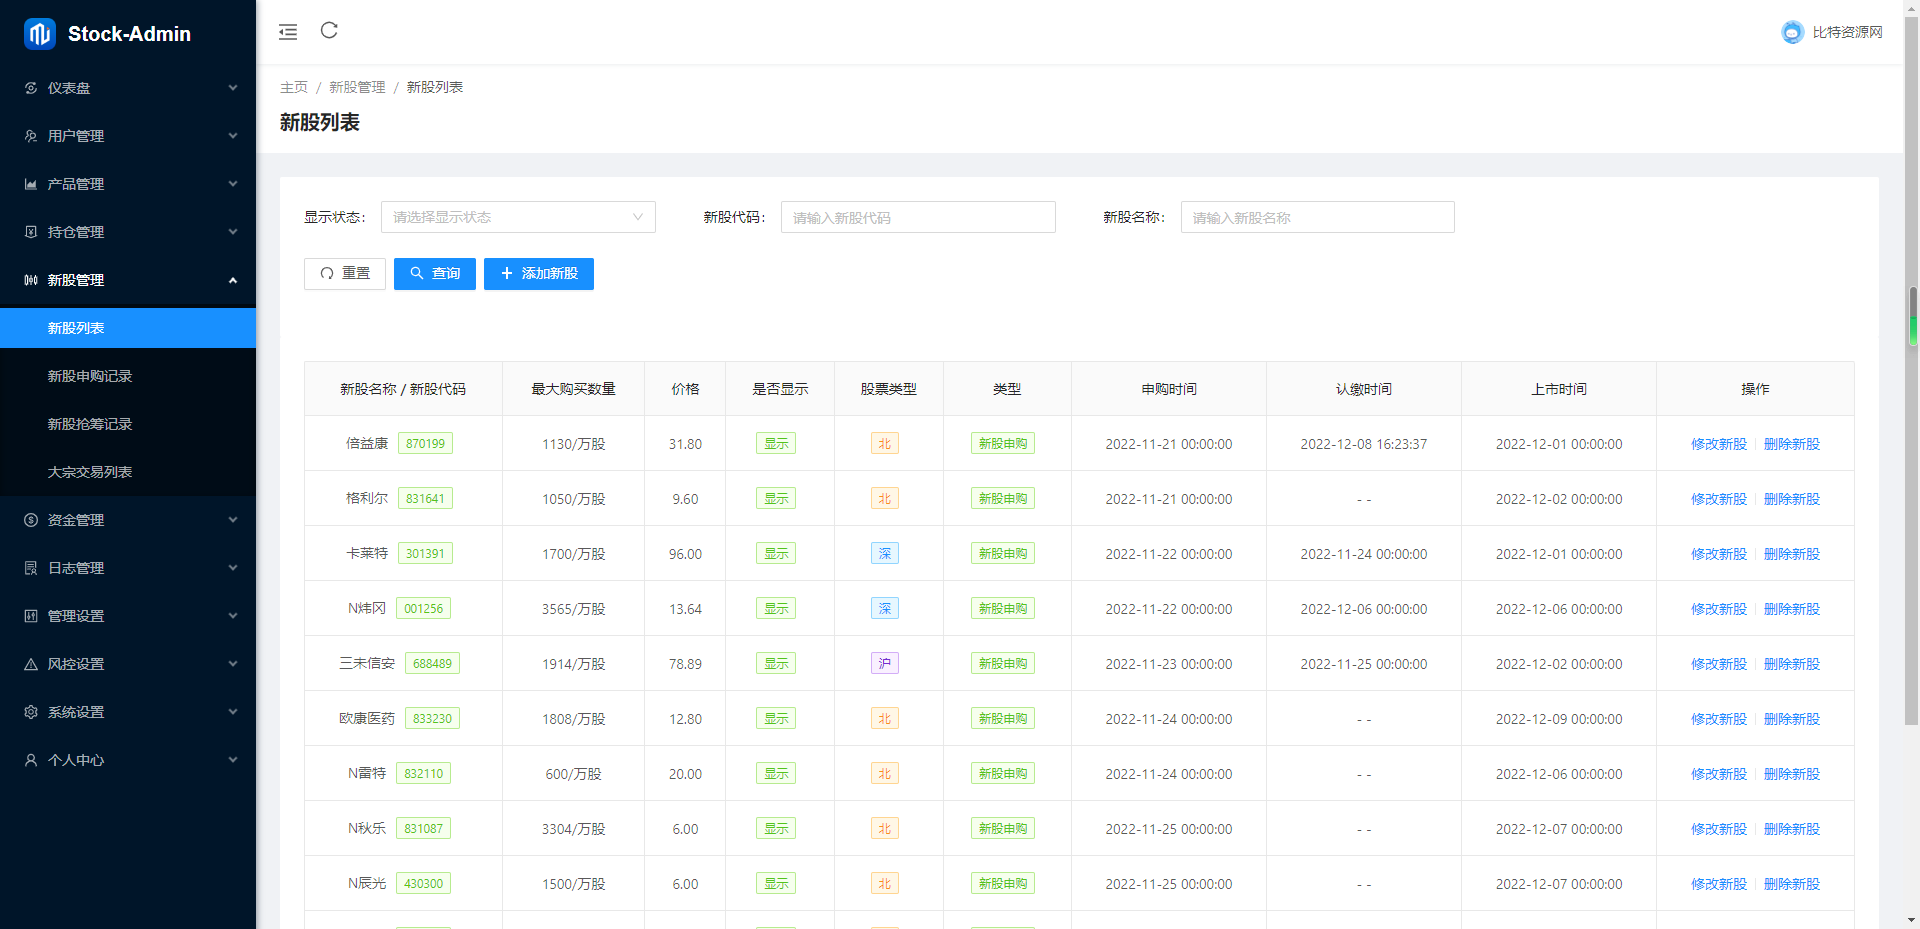This screenshot has height=929, width=1920.
Task: Open 系统设置 via the gear icon
Action: point(30,711)
